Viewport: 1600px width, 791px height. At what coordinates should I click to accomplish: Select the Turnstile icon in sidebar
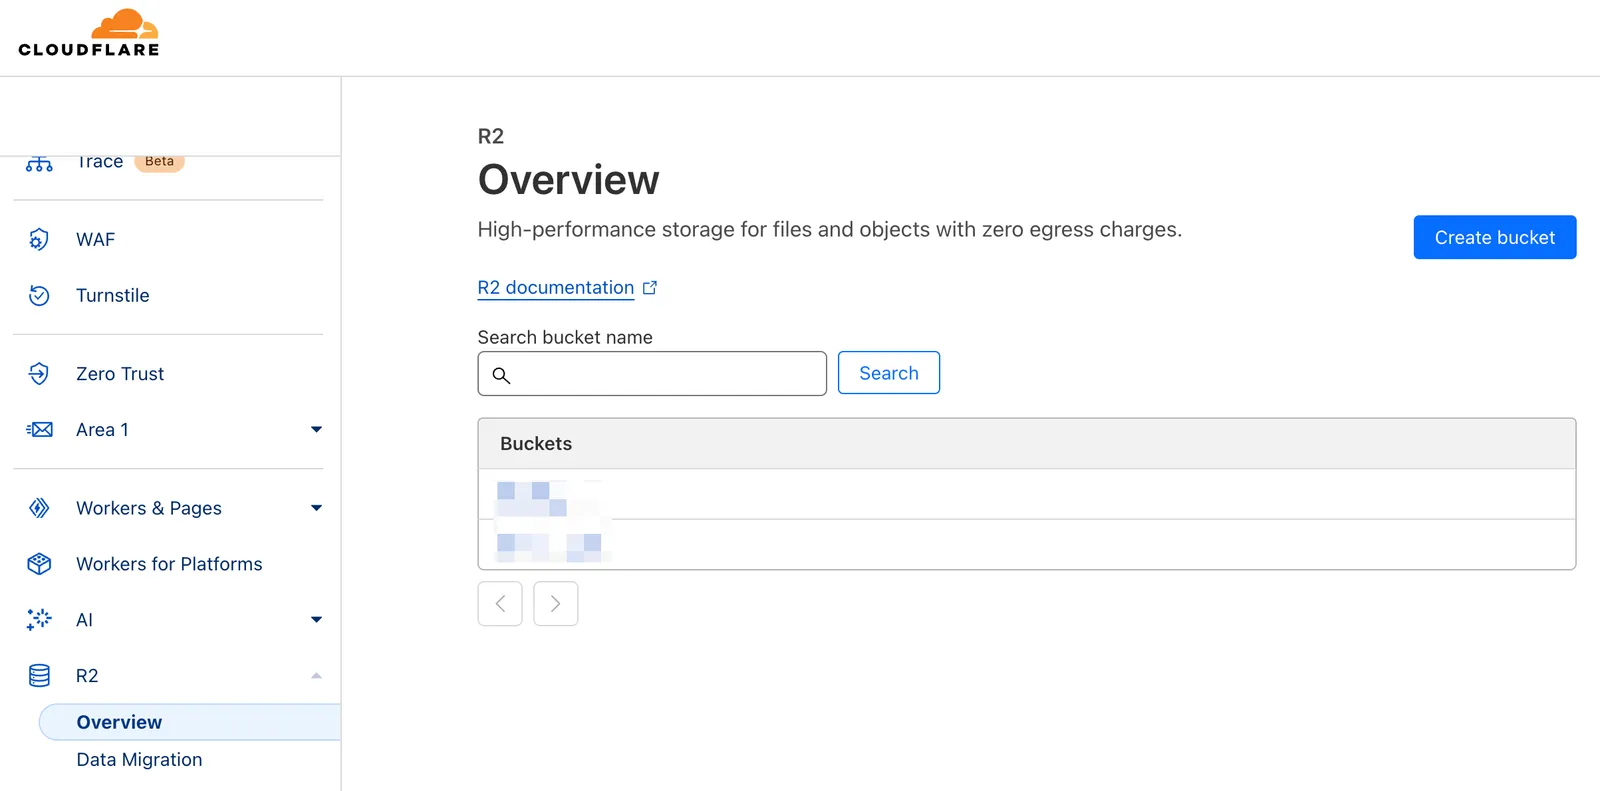pyautogui.click(x=38, y=295)
